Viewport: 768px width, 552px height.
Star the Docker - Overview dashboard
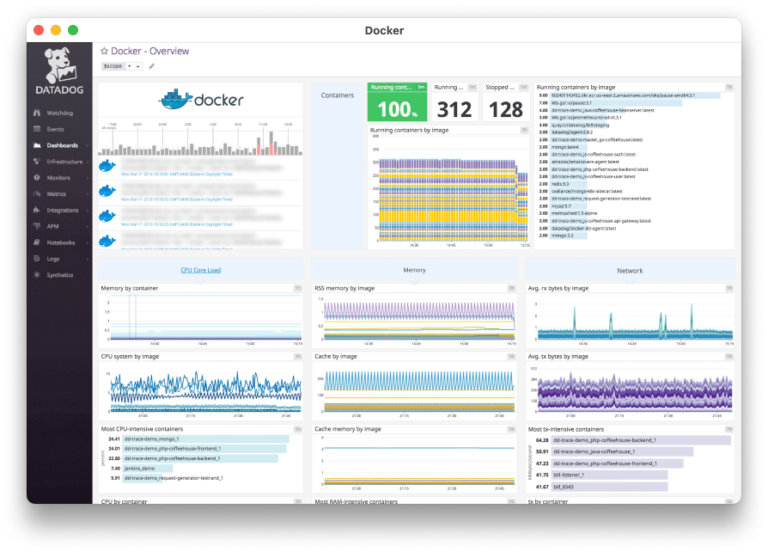click(x=104, y=51)
